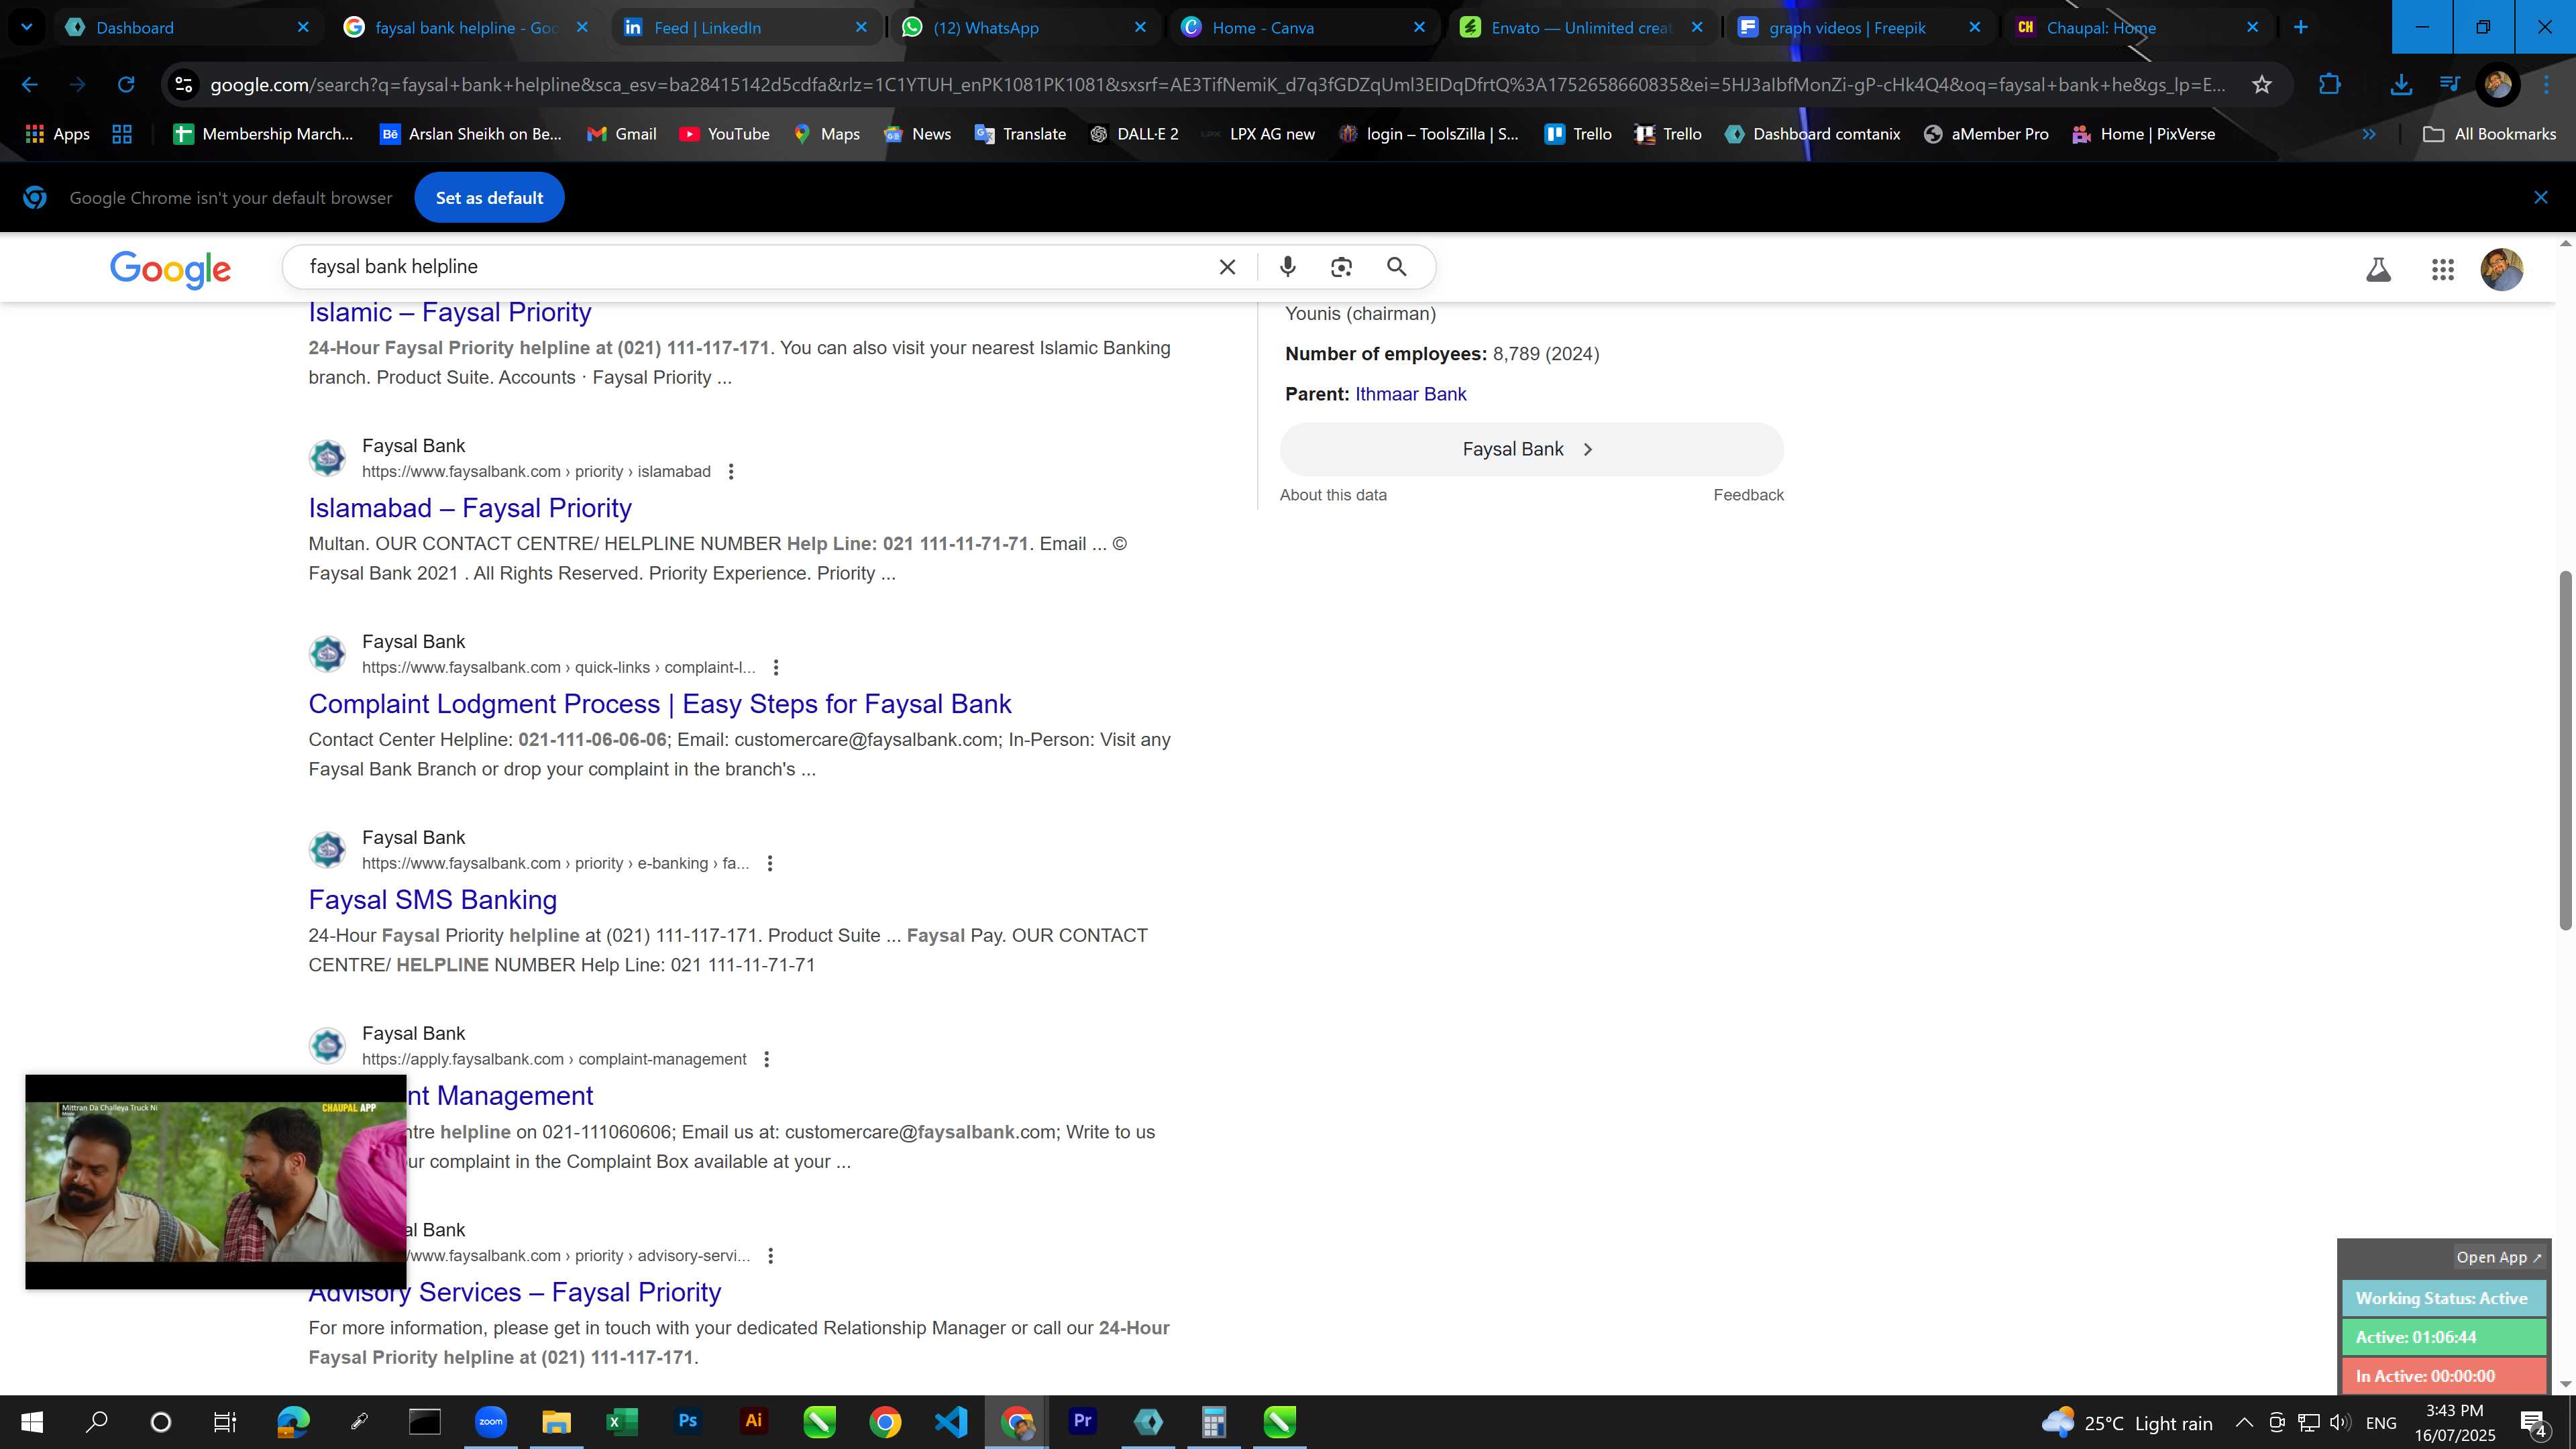This screenshot has height=1449, width=2576.
Task: Open Chrome downloads icon
Action: point(2400,85)
